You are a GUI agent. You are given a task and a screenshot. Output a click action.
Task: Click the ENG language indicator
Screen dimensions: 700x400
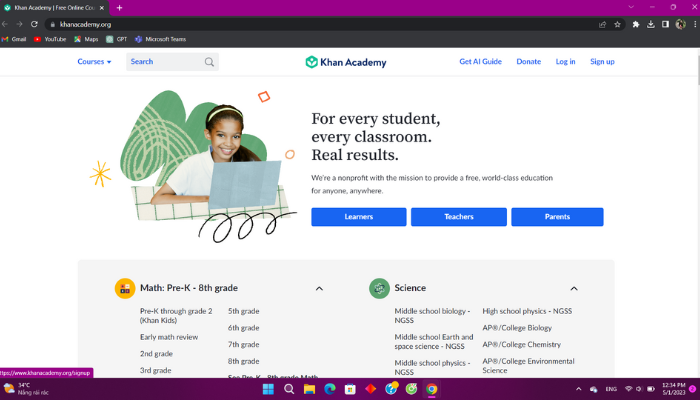click(611, 389)
